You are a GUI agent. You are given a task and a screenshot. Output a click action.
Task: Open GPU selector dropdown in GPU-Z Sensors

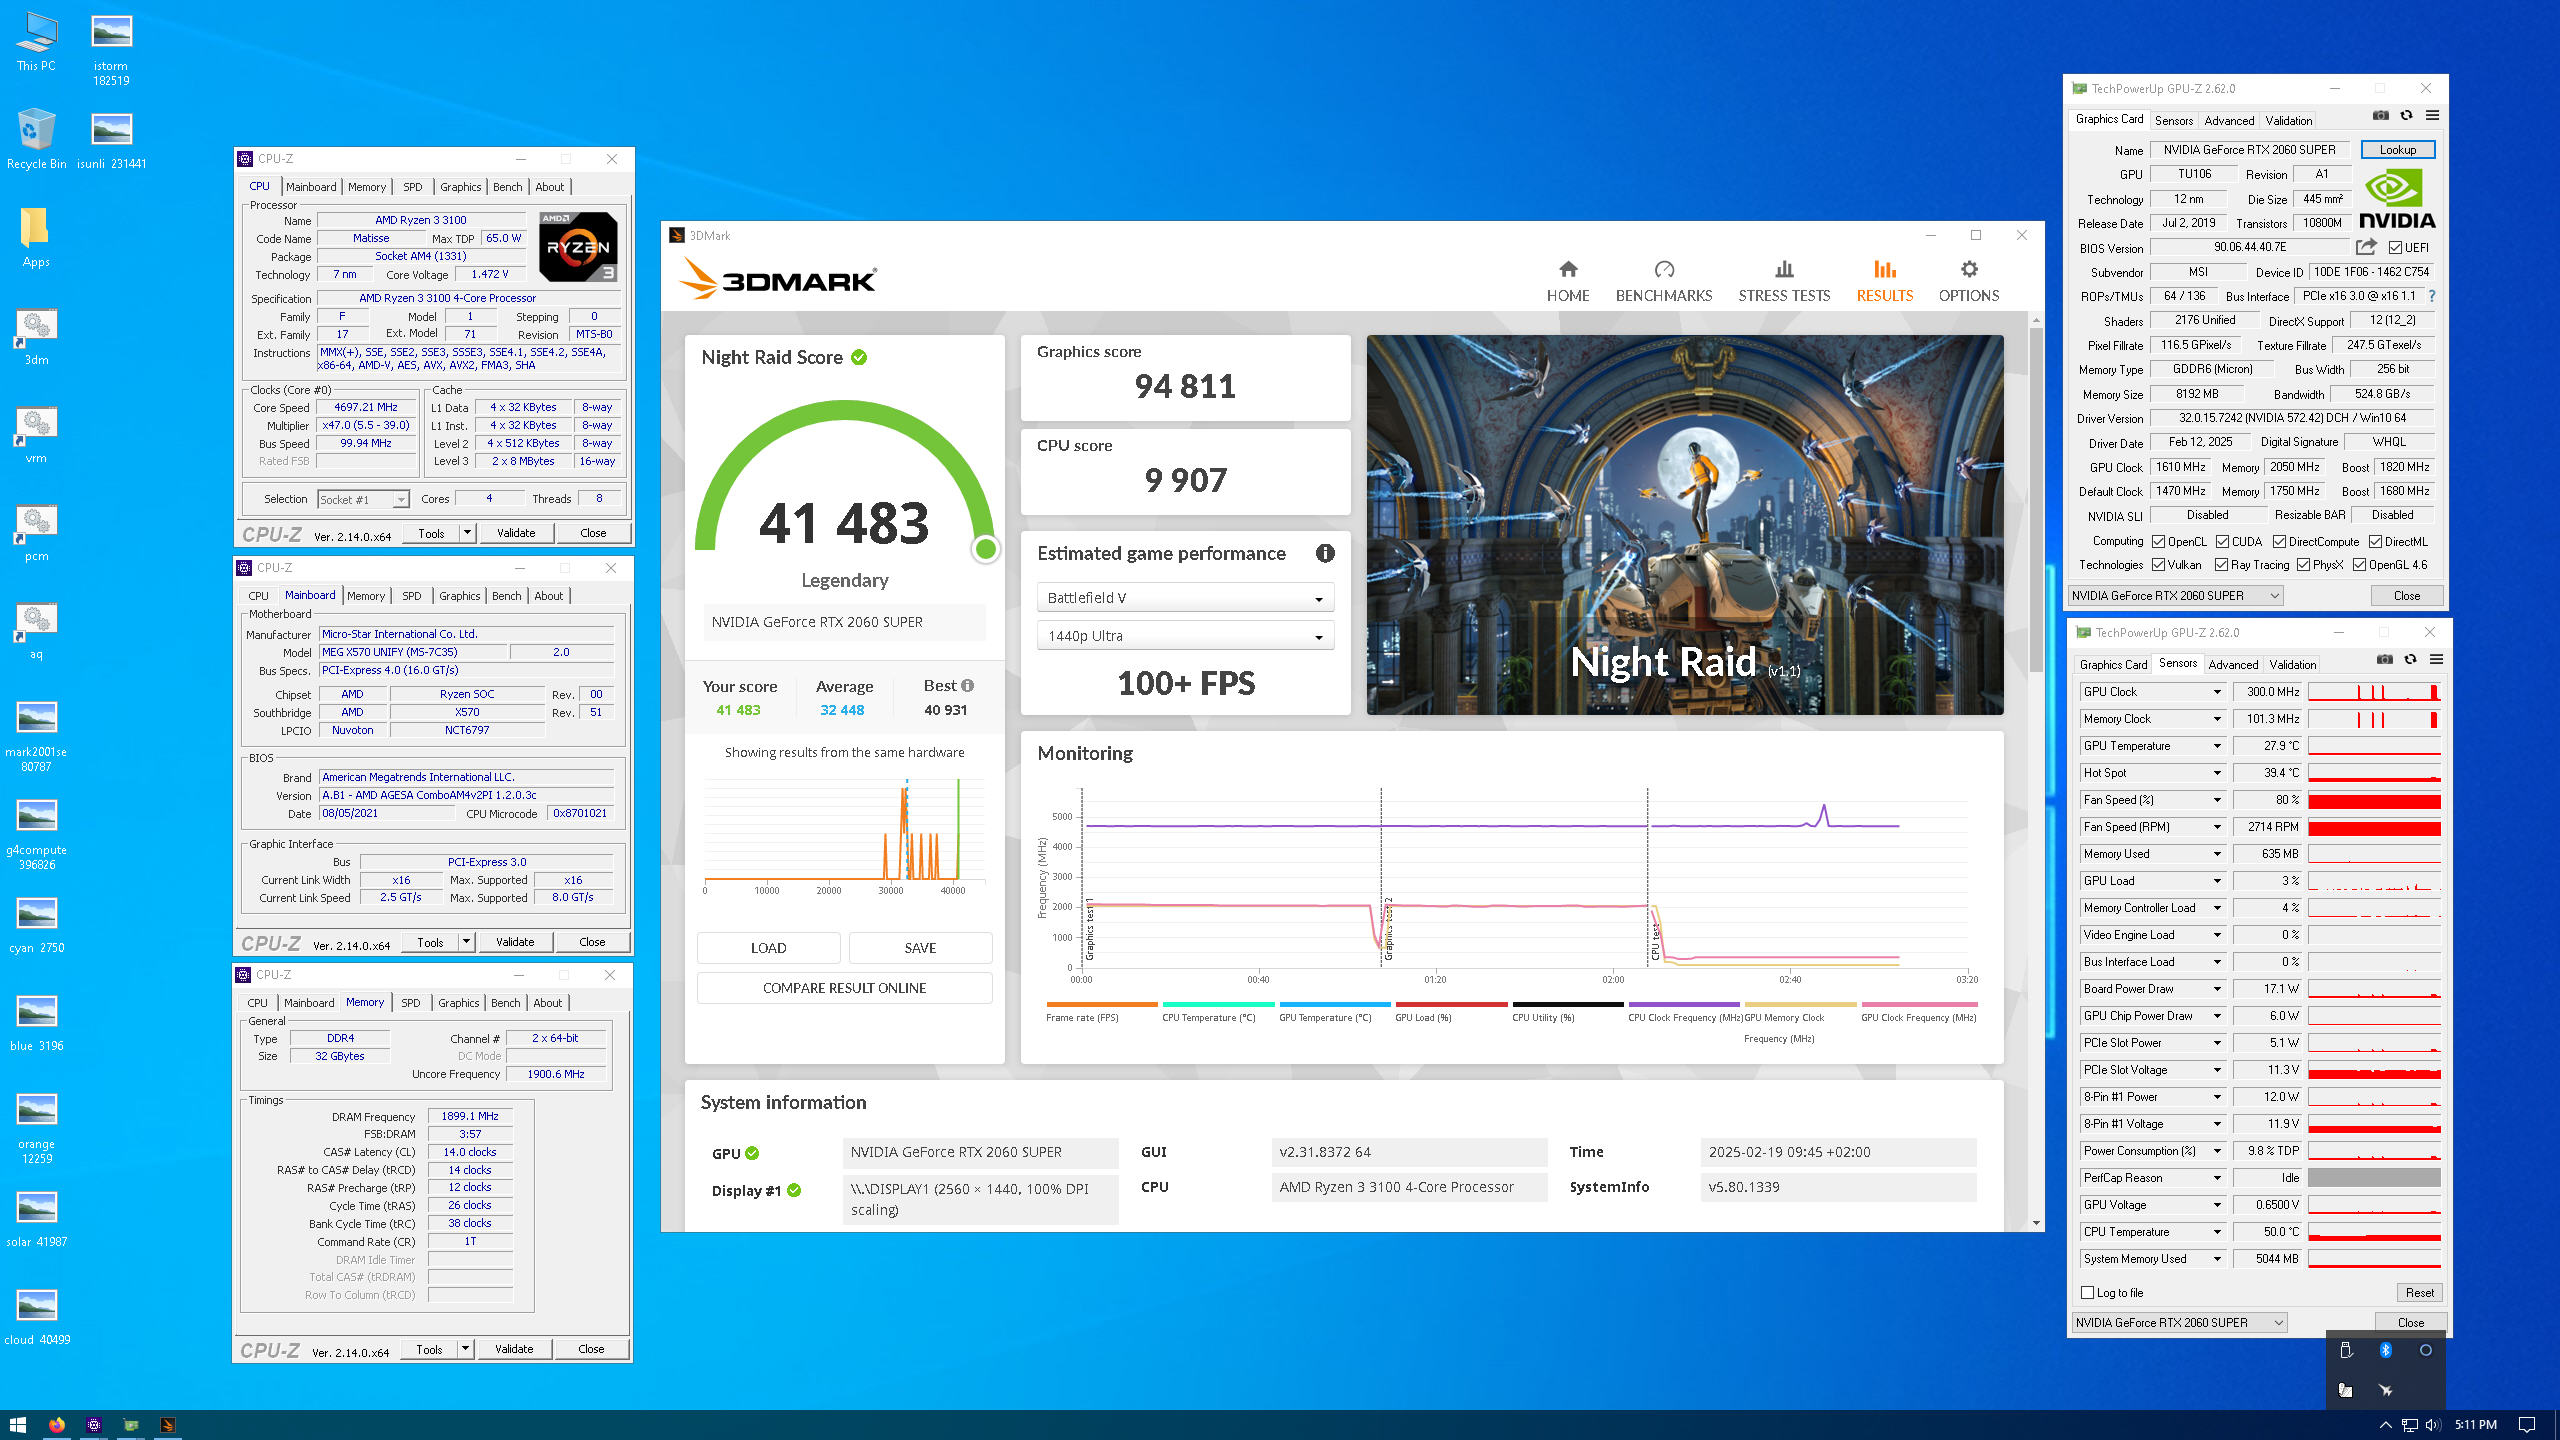coord(2180,1323)
